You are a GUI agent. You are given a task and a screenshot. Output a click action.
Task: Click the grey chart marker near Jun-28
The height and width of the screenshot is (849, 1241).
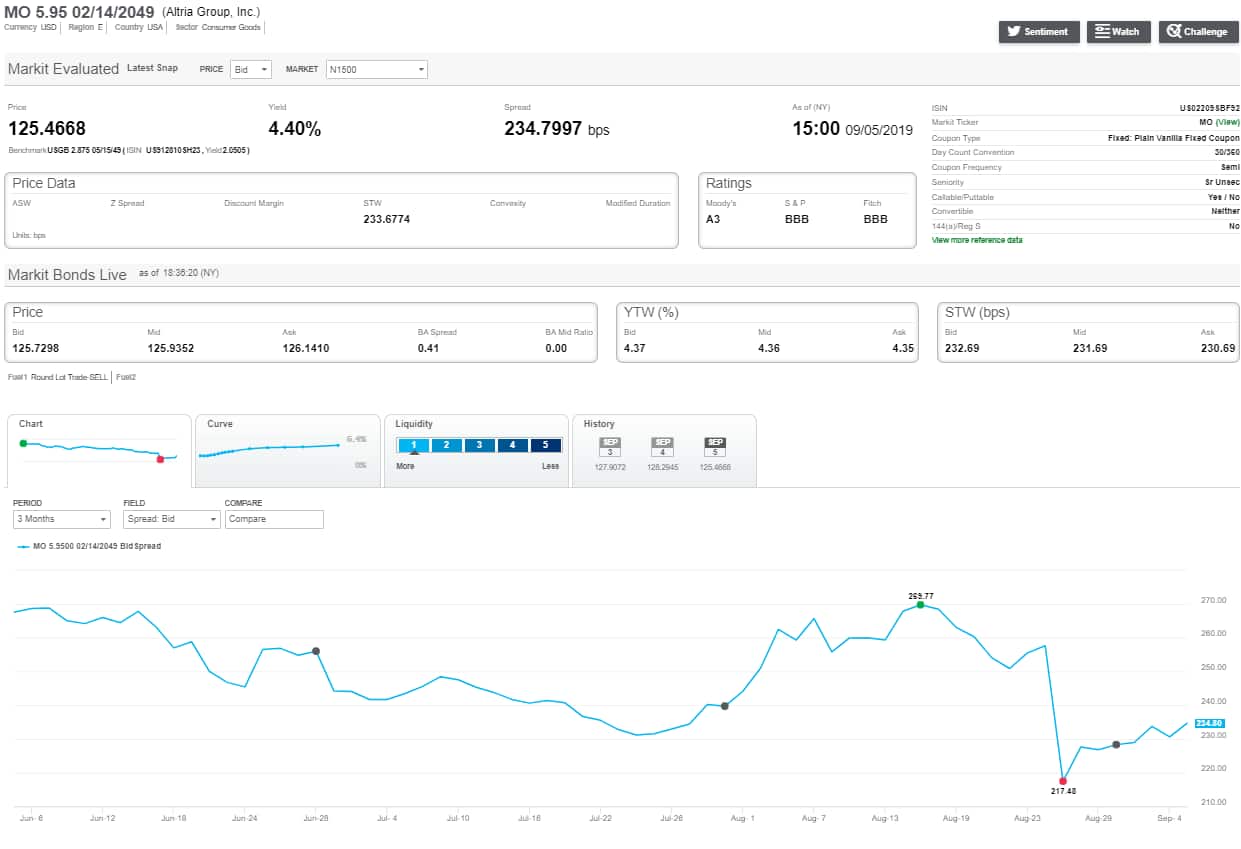pyautogui.click(x=316, y=651)
